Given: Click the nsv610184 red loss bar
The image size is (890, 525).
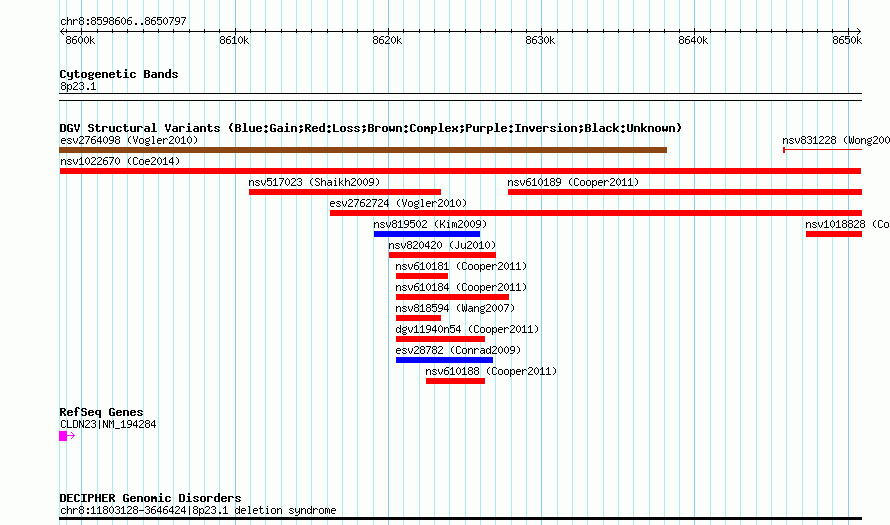Looking at the screenshot, I should pos(452,297).
